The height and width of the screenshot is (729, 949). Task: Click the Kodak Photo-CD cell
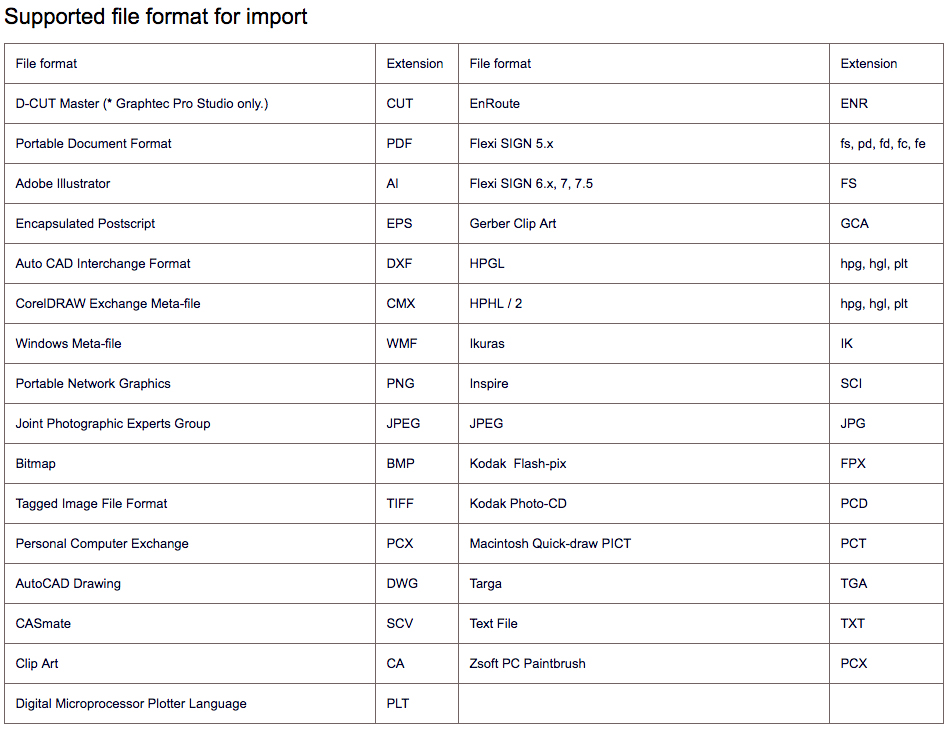[518, 504]
